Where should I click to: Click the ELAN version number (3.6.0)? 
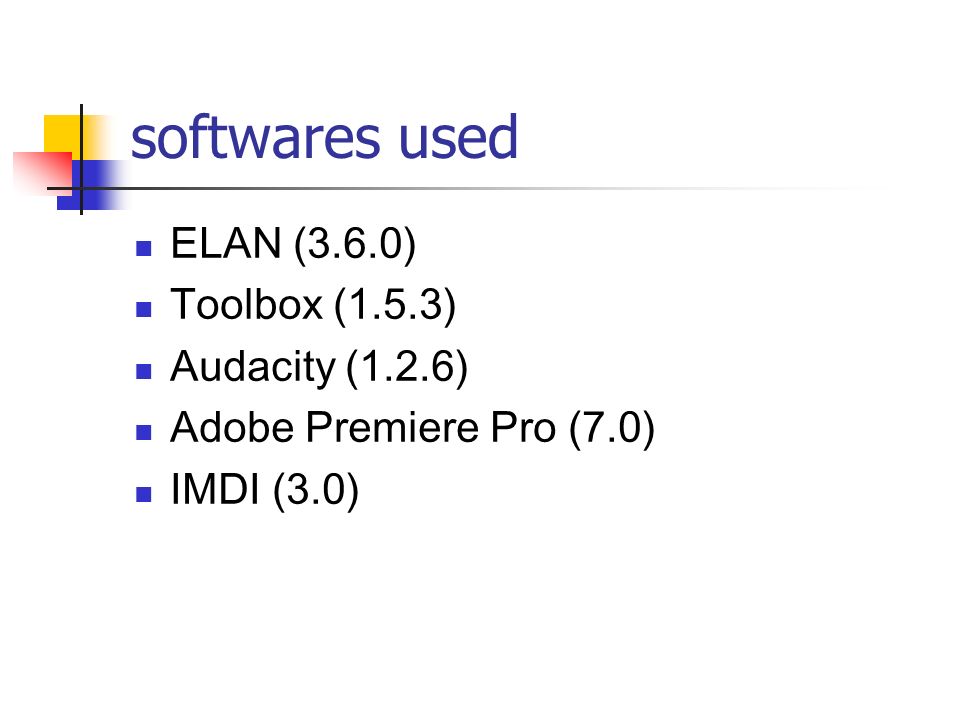(x=354, y=244)
